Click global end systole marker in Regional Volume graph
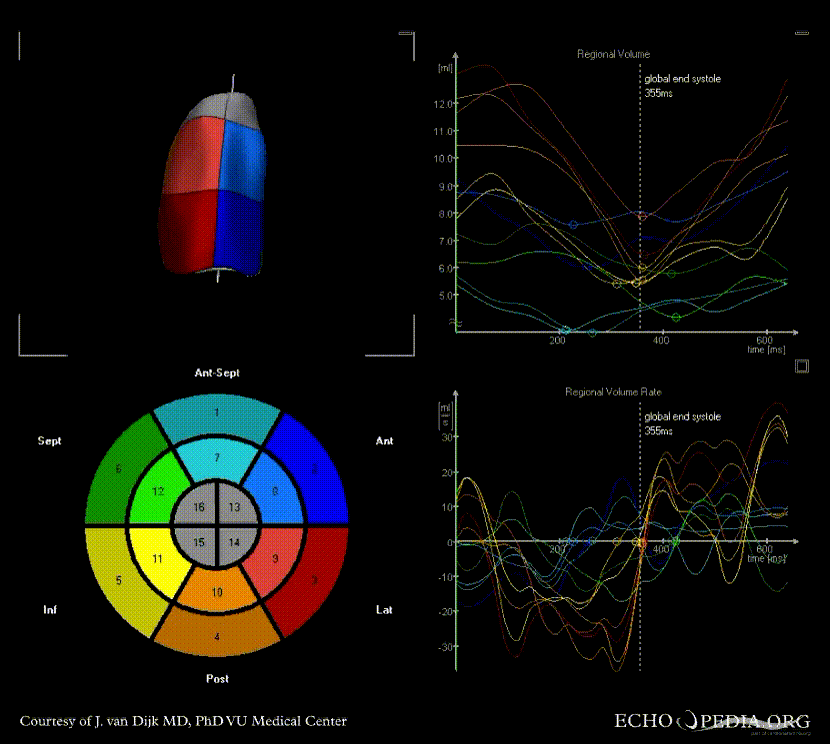This screenshot has width=830, height=744. (x=640, y=214)
